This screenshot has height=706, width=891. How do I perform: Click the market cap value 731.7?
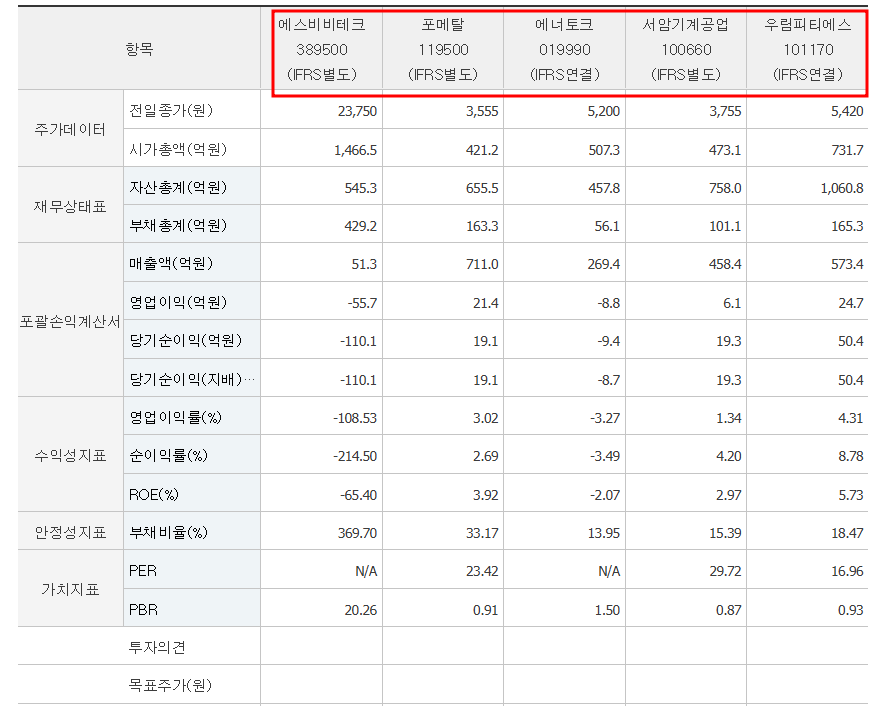[x=847, y=150]
